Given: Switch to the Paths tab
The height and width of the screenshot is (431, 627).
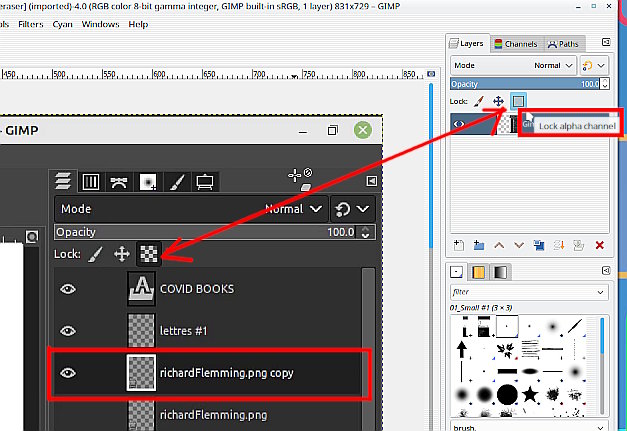Looking at the screenshot, I should [563, 44].
